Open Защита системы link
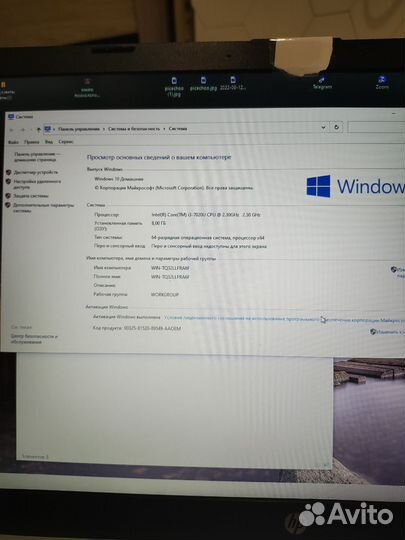The width and height of the screenshot is (405, 540). tap(31, 196)
